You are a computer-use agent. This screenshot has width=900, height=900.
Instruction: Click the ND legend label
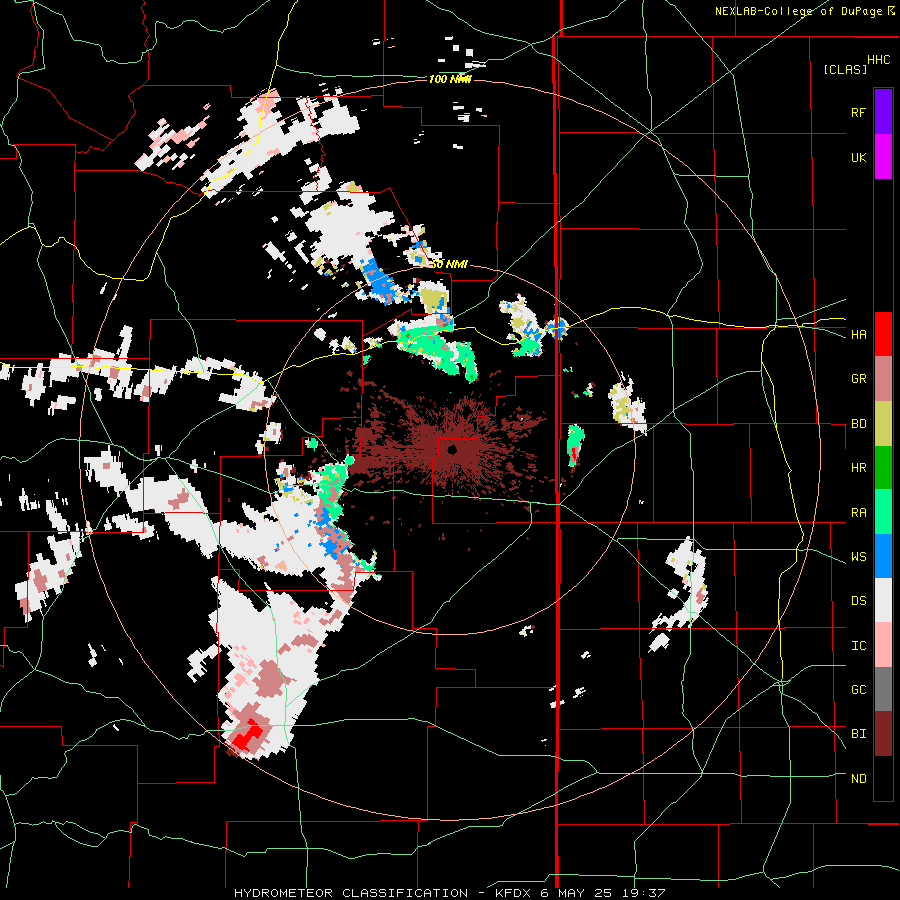(858, 779)
